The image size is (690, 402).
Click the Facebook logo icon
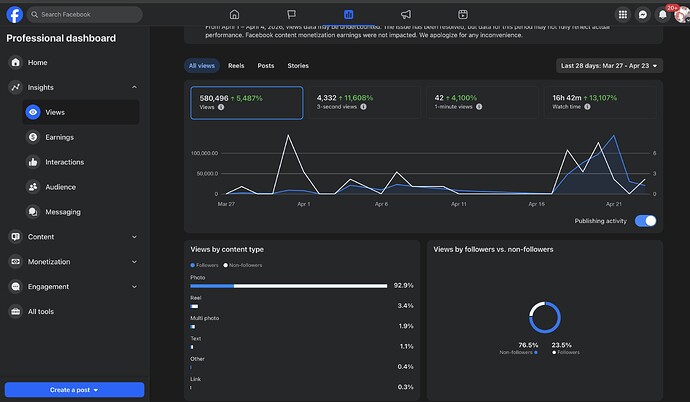pos(14,14)
